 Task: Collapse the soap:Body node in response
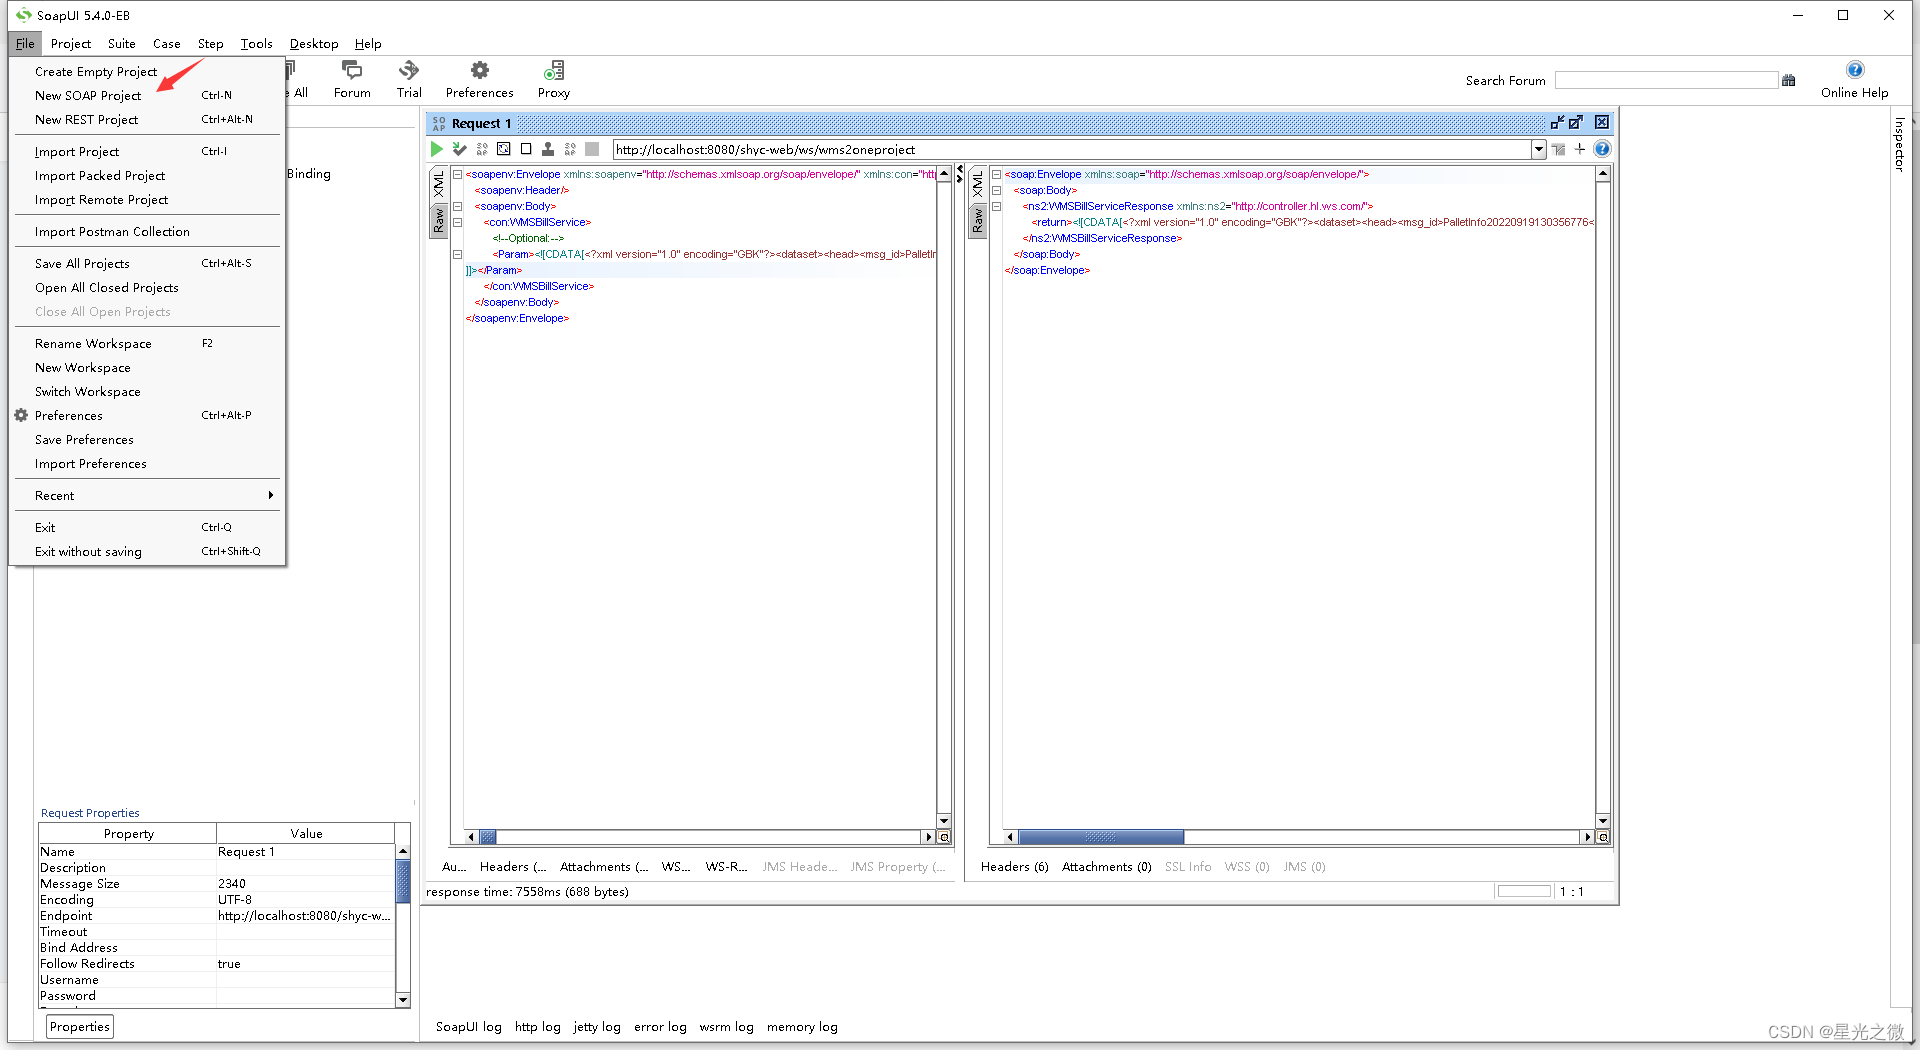pyautogui.click(x=996, y=190)
